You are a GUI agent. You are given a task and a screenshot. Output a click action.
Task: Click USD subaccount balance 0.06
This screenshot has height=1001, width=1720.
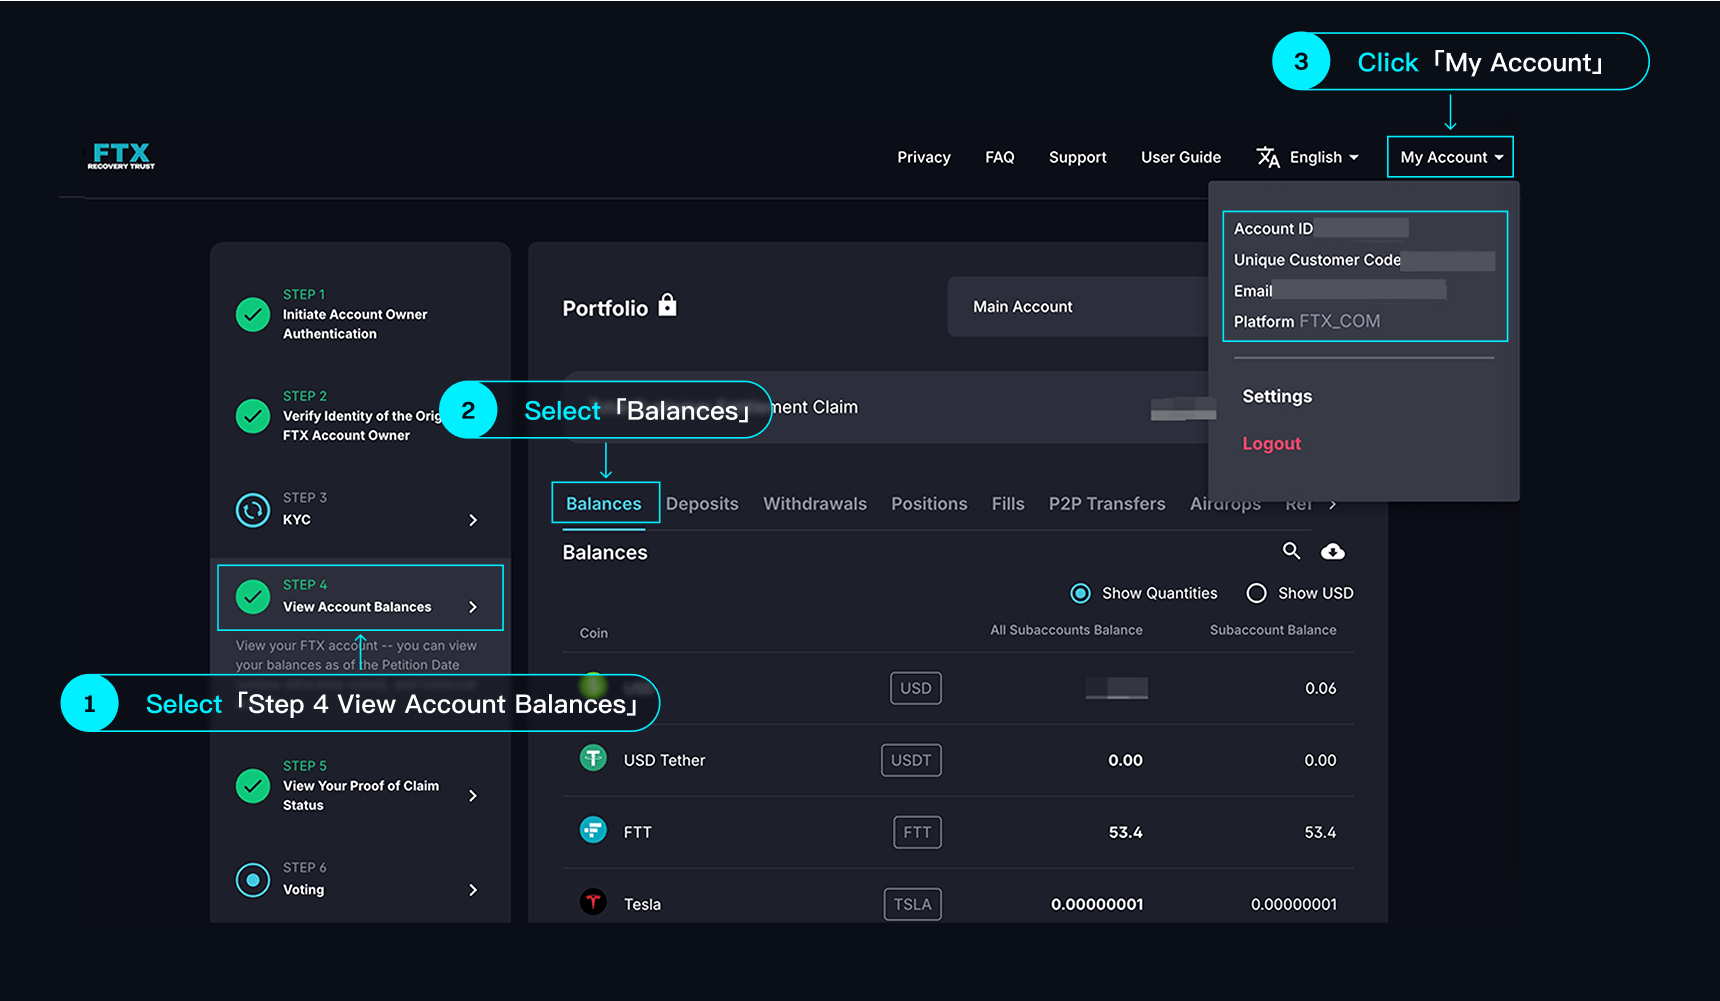pos(1321,688)
